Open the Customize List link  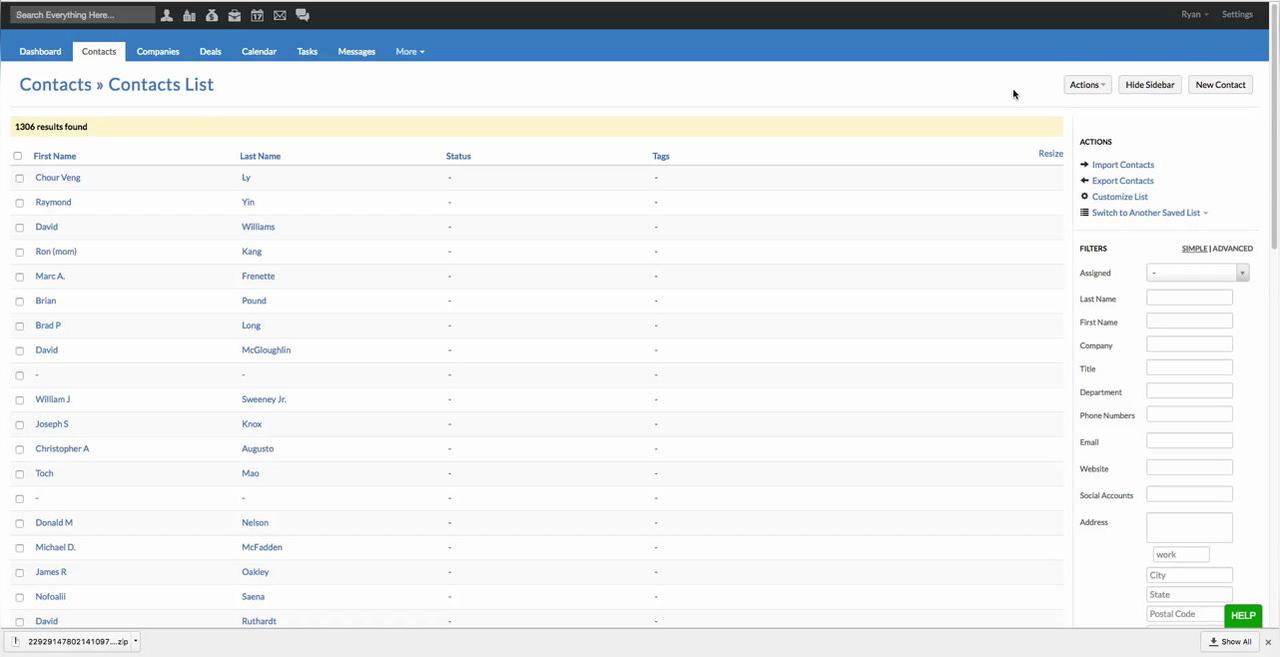tap(1120, 197)
